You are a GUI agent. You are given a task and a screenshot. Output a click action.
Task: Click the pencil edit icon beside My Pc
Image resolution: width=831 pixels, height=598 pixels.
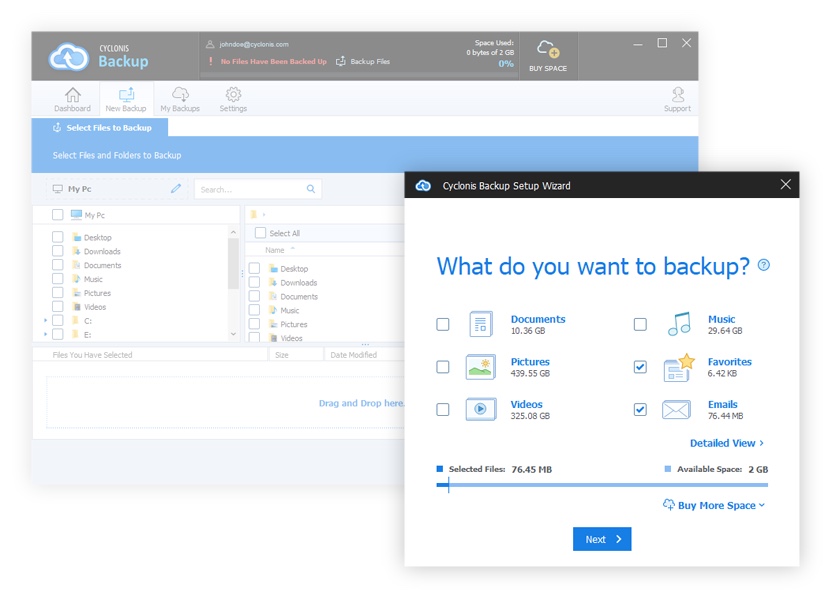point(176,188)
